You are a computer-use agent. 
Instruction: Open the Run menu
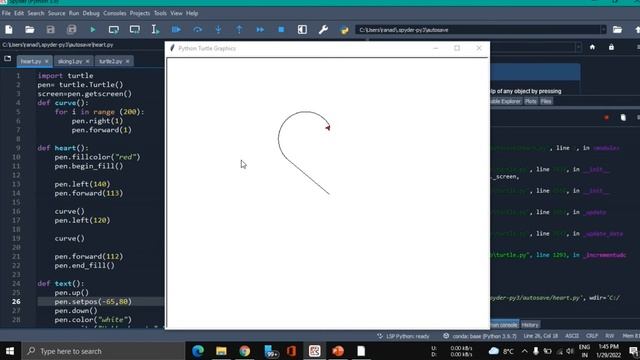[x=73, y=13]
